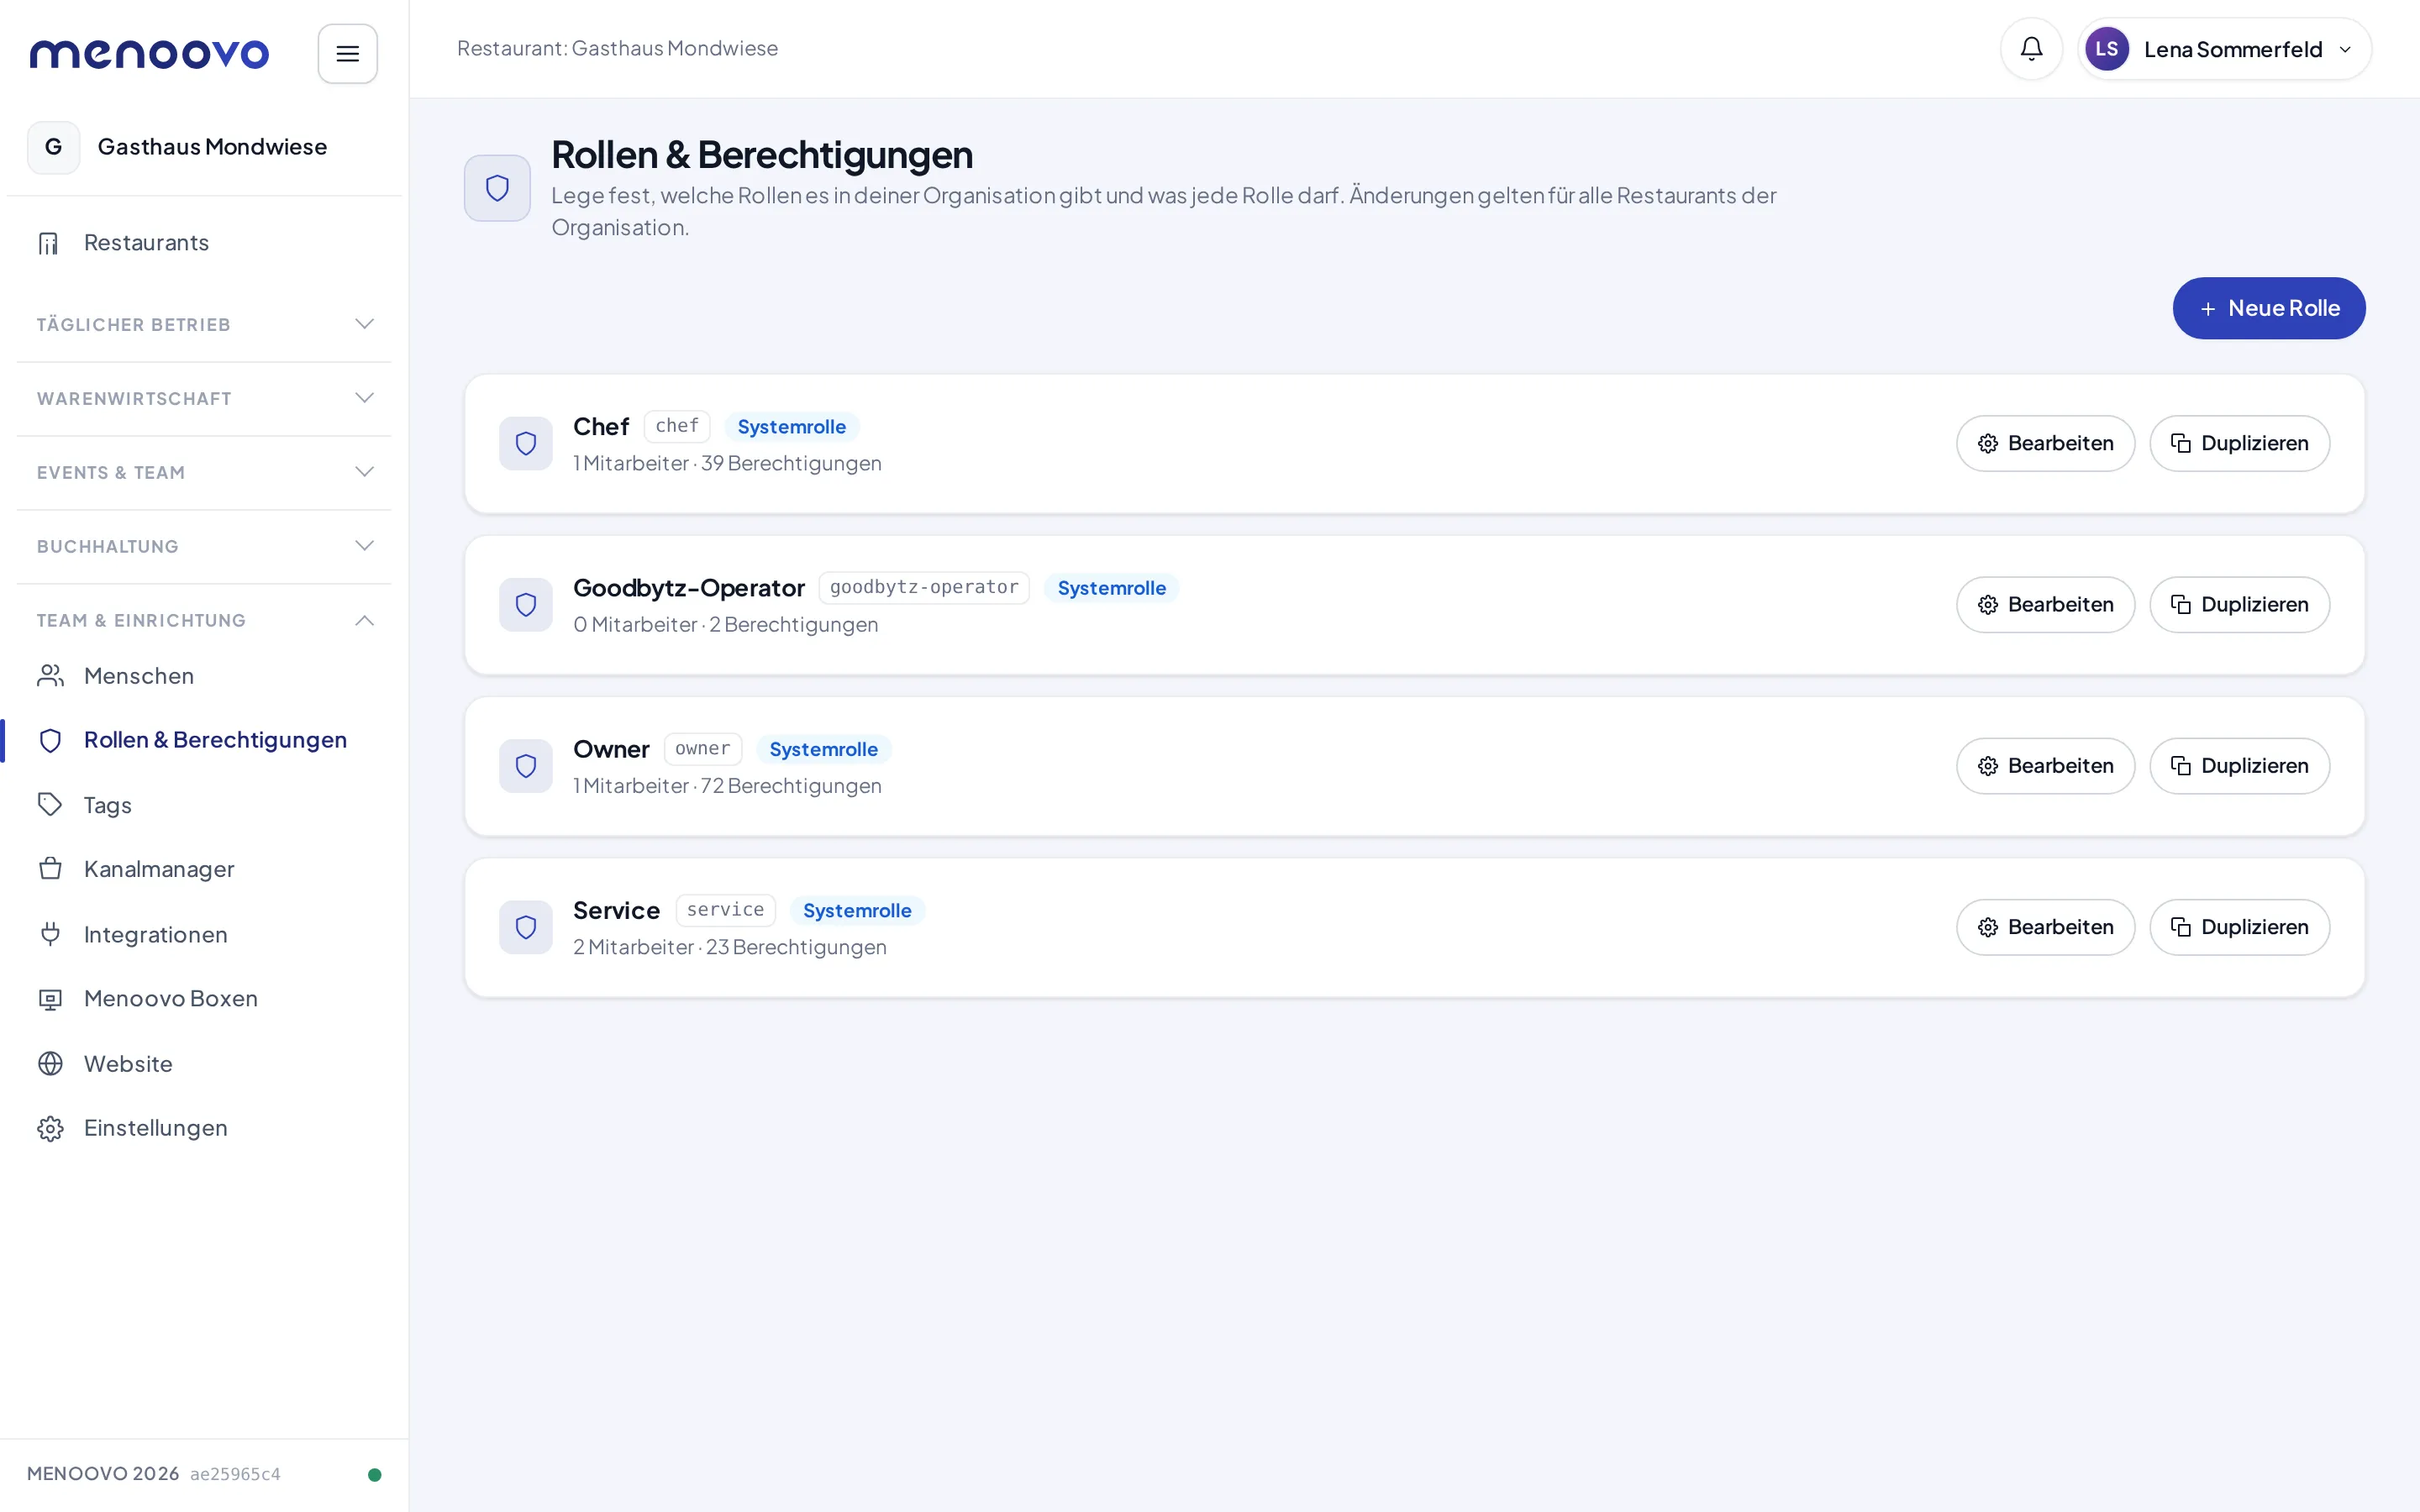Viewport: 2420px width, 1512px height.
Task: Open Website in the sidebar
Action: pos(204,1063)
